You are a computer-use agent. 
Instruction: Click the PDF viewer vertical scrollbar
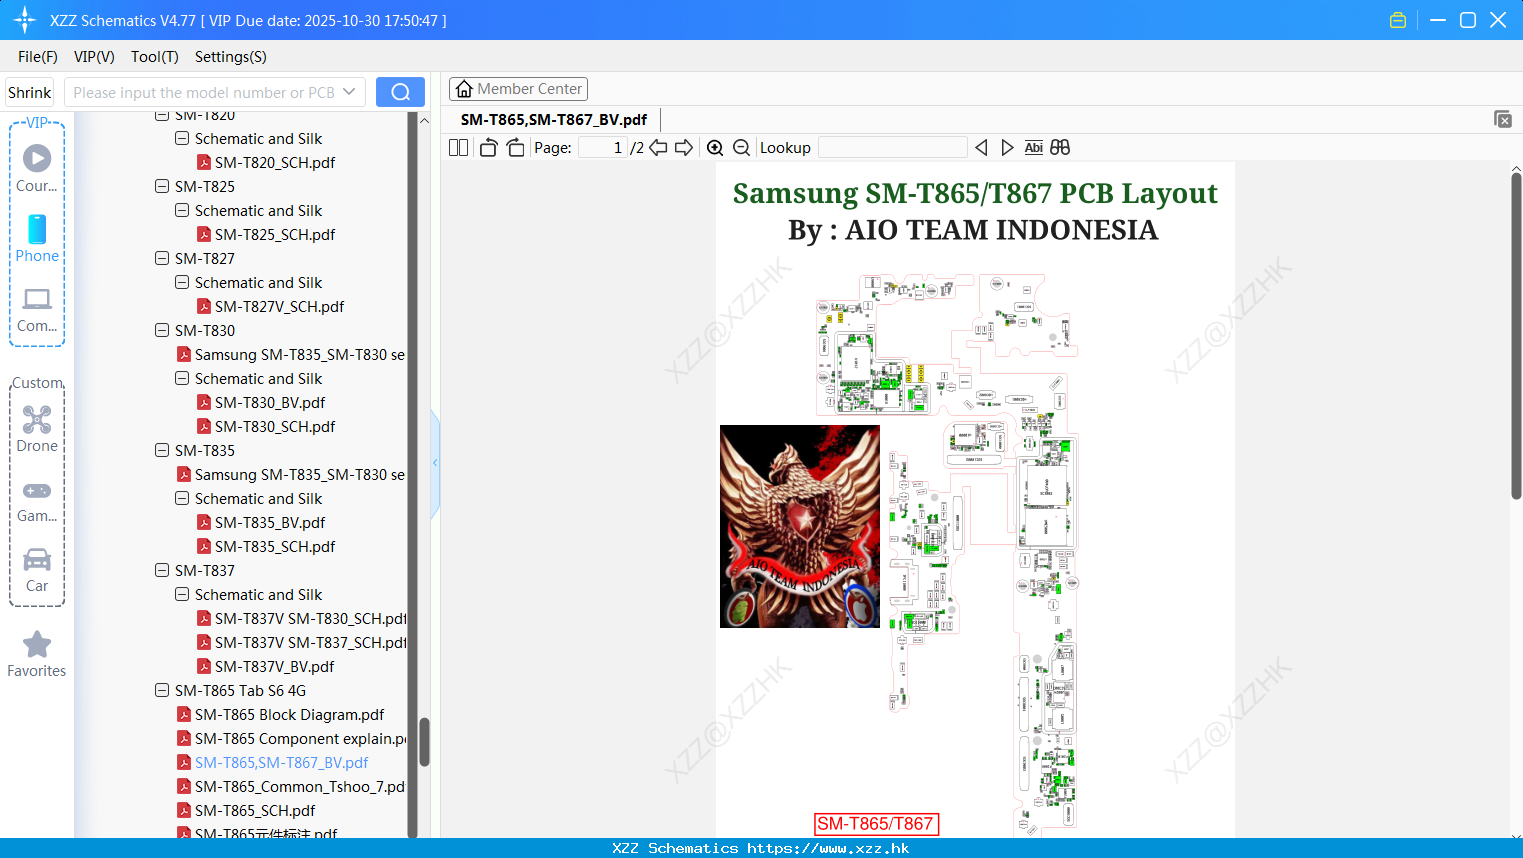point(1516,335)
